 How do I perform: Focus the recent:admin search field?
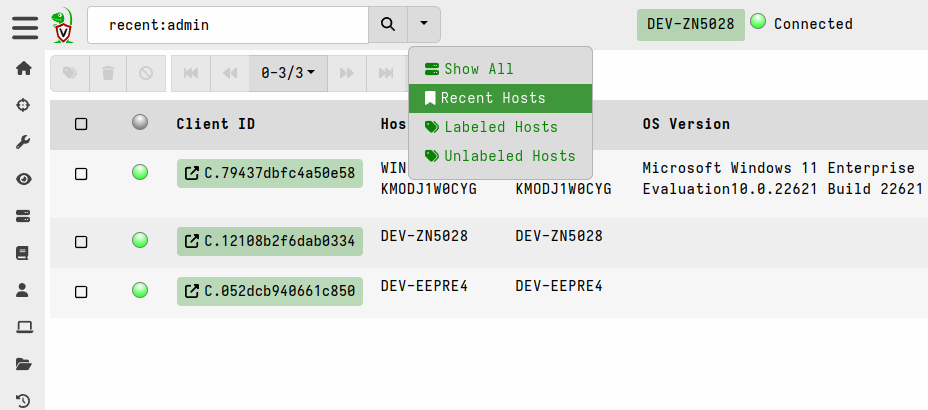pos(228,24)
